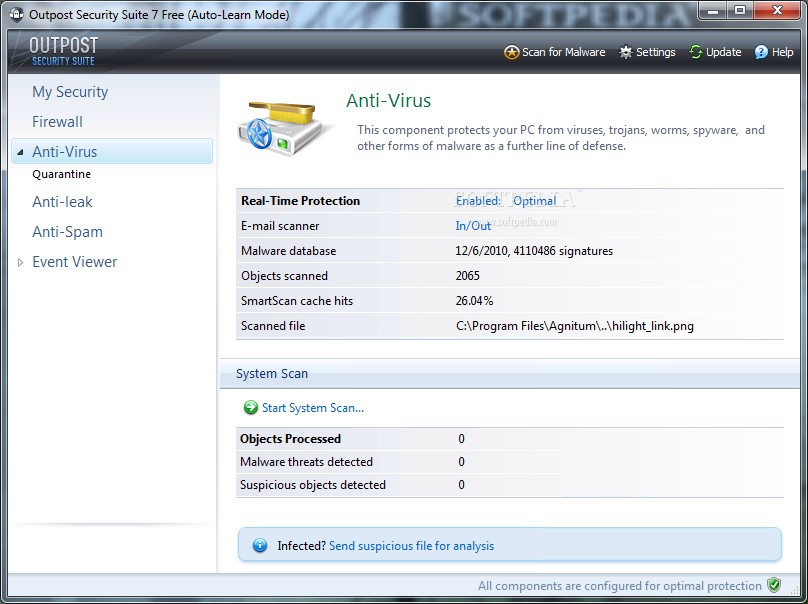Open the Firewall section
The width and height of the screenshot is (808, 604).
[x=57, y=122]
